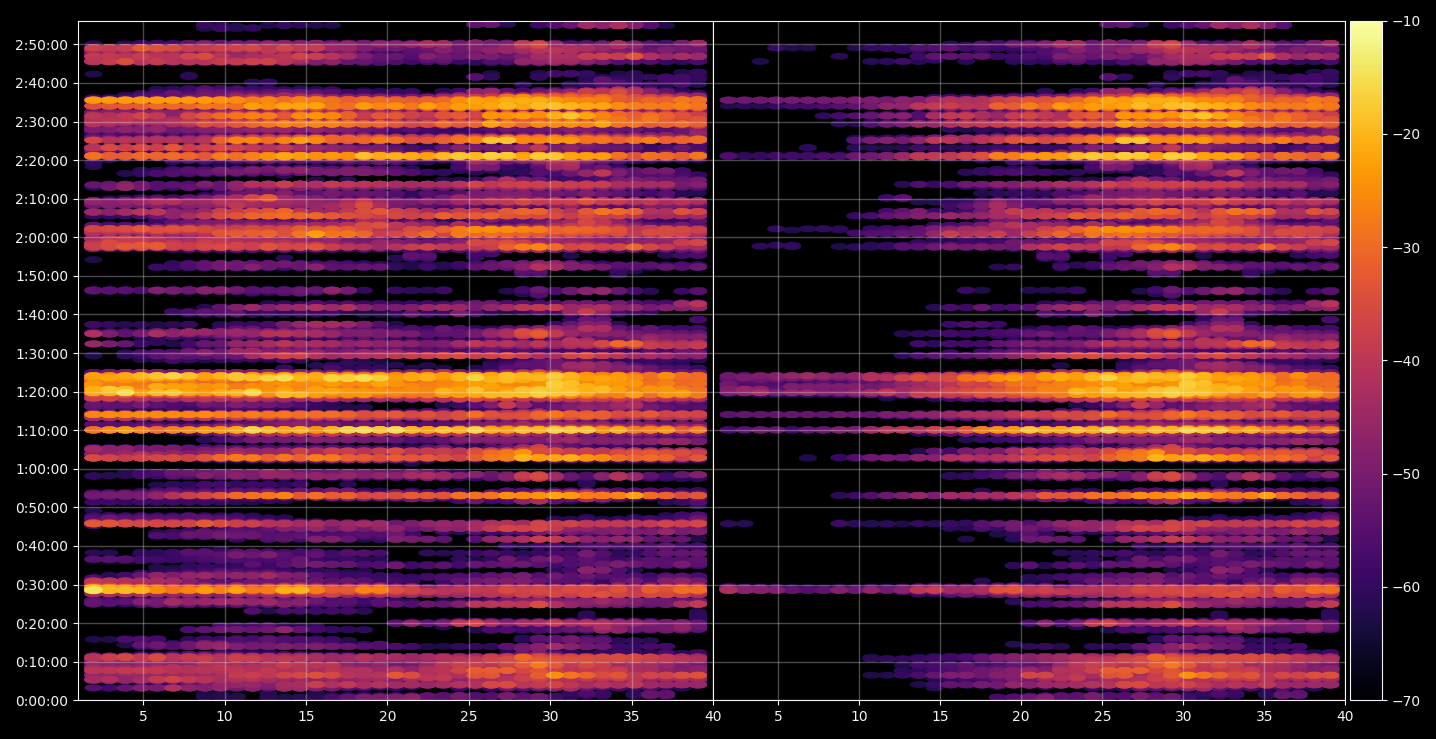Select the 0:30:00 y-axis tick label
The width and height of the screenshot is (1436, 739).
pyautogui.click(x=41, y=585)
